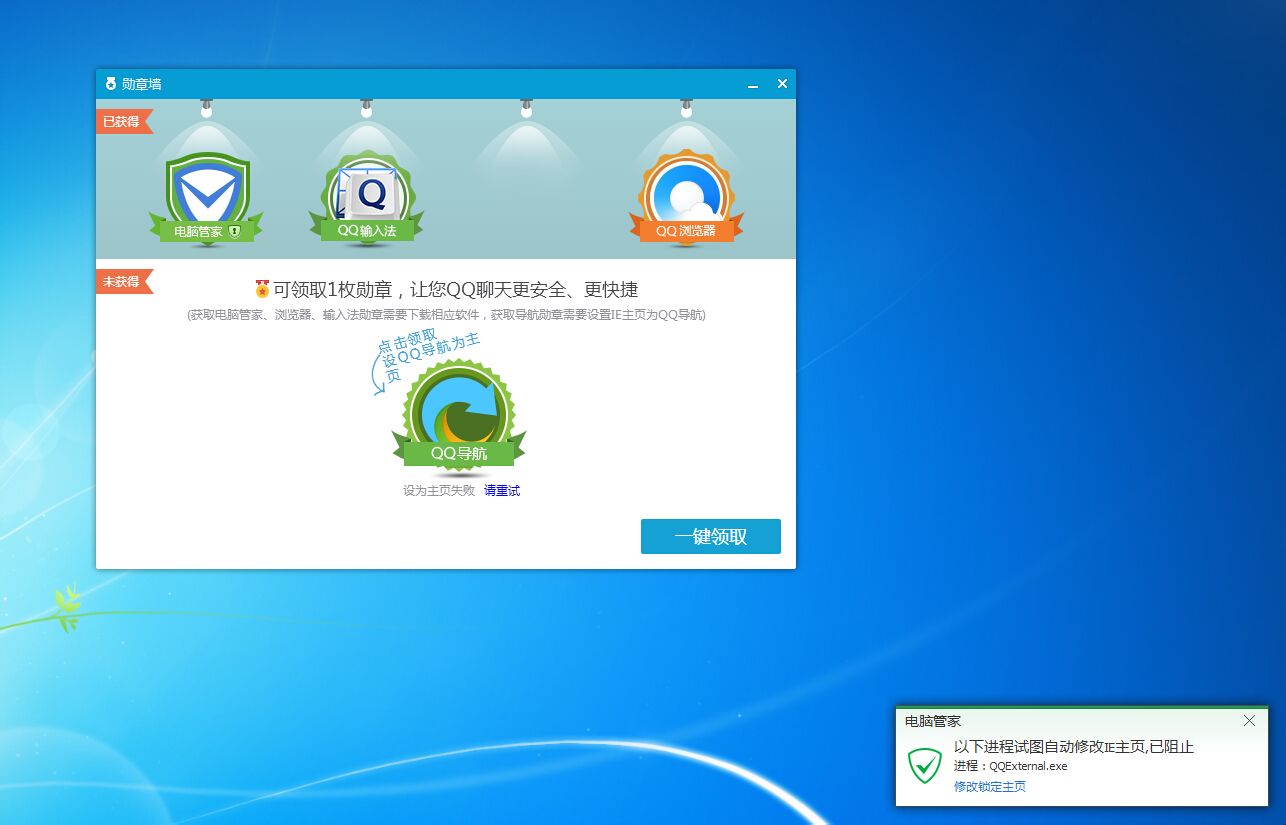
Task: Click the 未获得 ribbon label
Action: [x=124, y=282]
